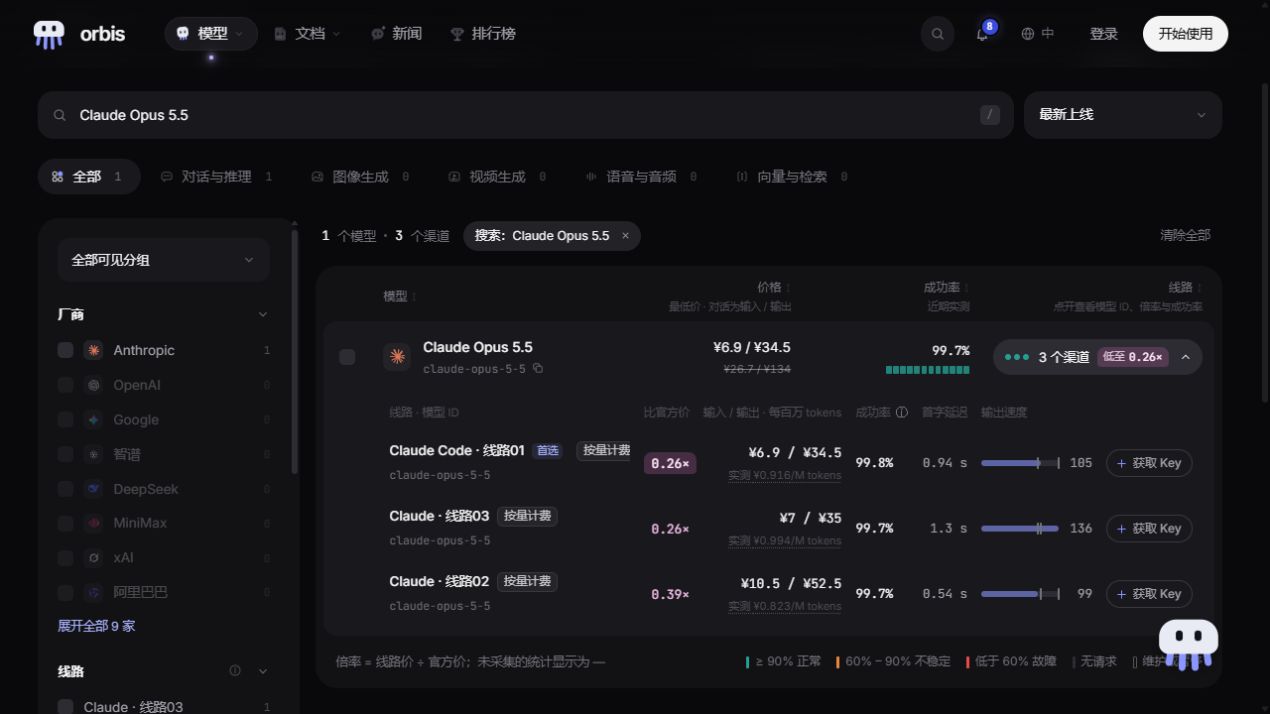The height and width of the screenshot is (714, 1270).
Task: Click output speed bar showing 136
Action: coord(1020,528)
